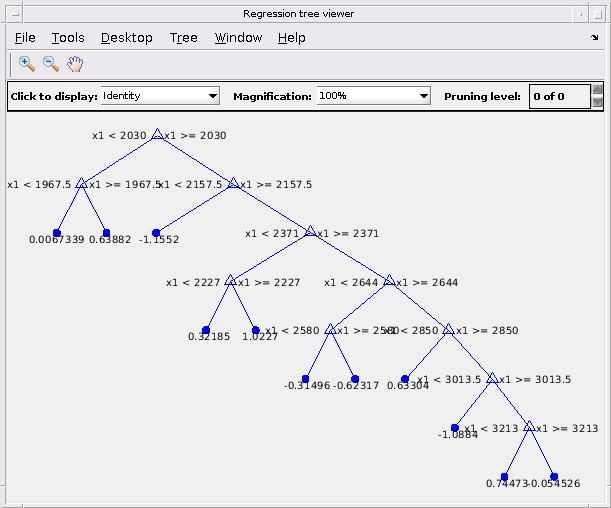This screenshot has width=611, height=508.
Task: Decrease pruning level with down arrow
Action: [597, 102]
